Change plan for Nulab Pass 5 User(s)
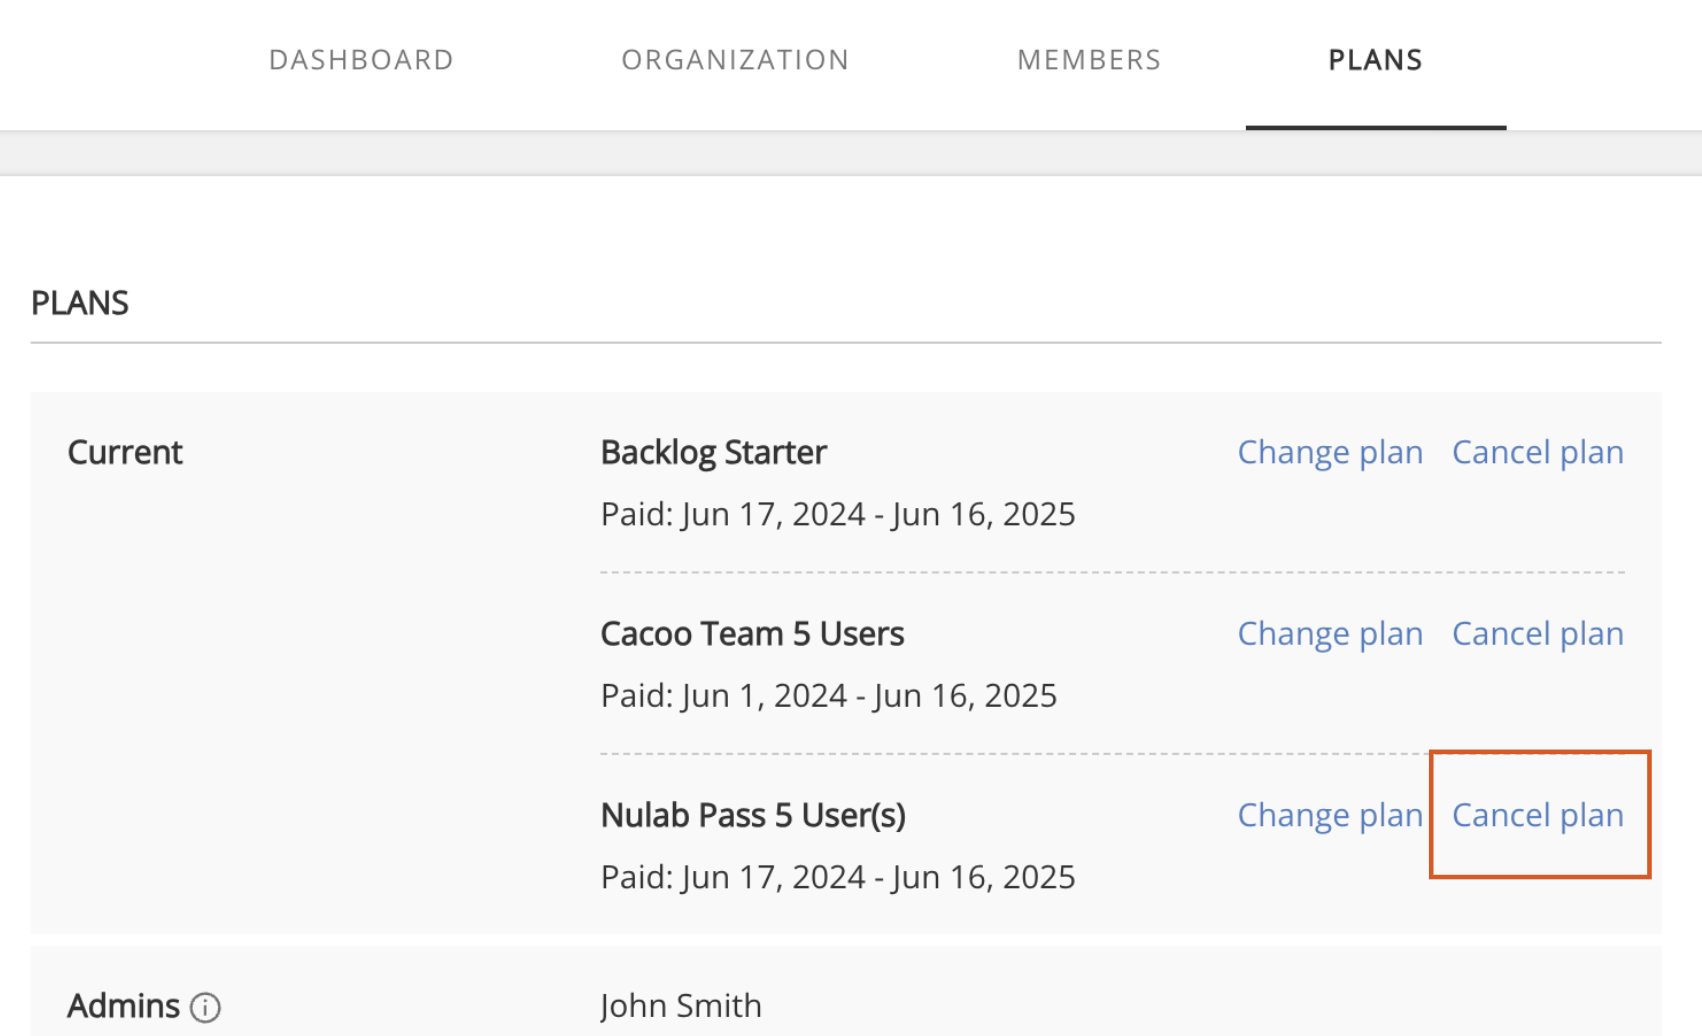This screenshot has height=1036, width=1702. 1330,815
